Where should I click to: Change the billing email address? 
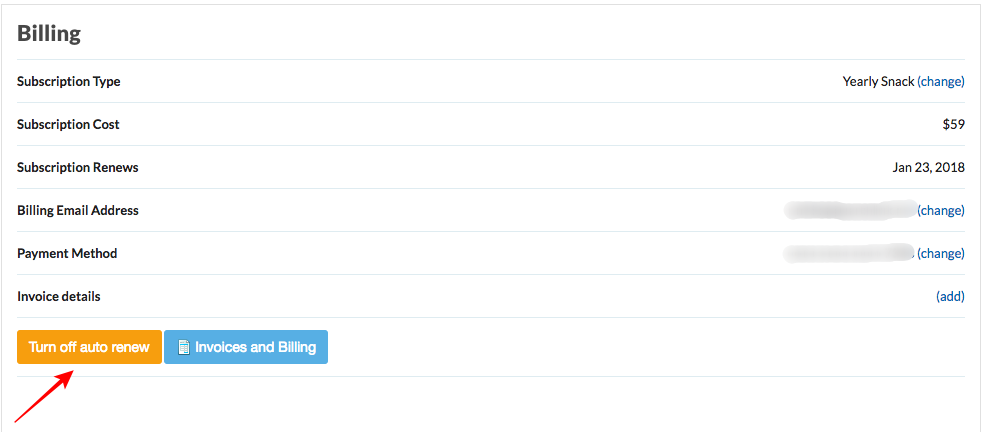coord(941,210)
